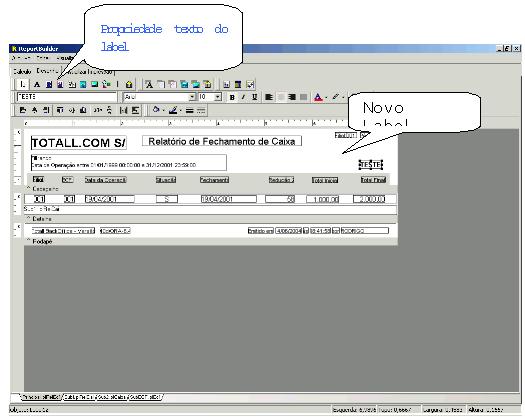Select the System Variable component tool
Viewport: 525px width, 419px height.
pyautogui.click(x=72, y=85)
